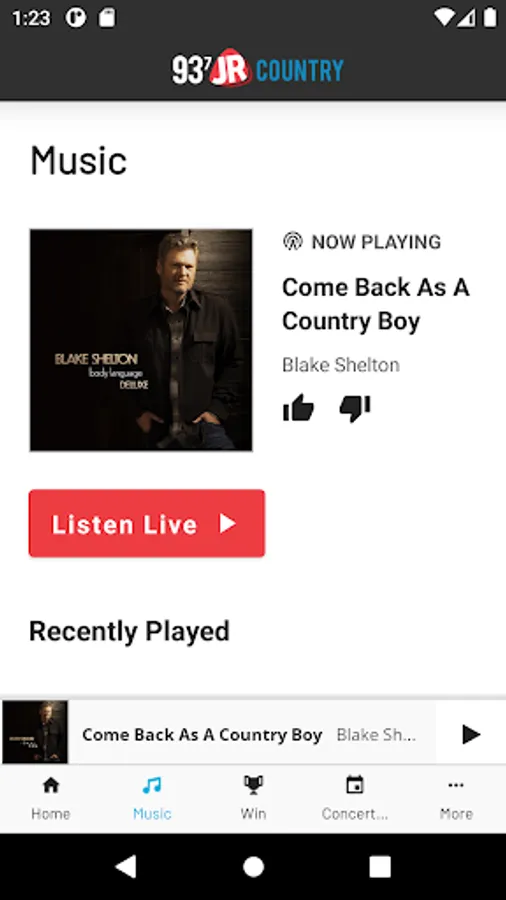This screenshot has width=506, height=900.
Task: Tap the mini player album thumbnail
Action: pos(35,732)
